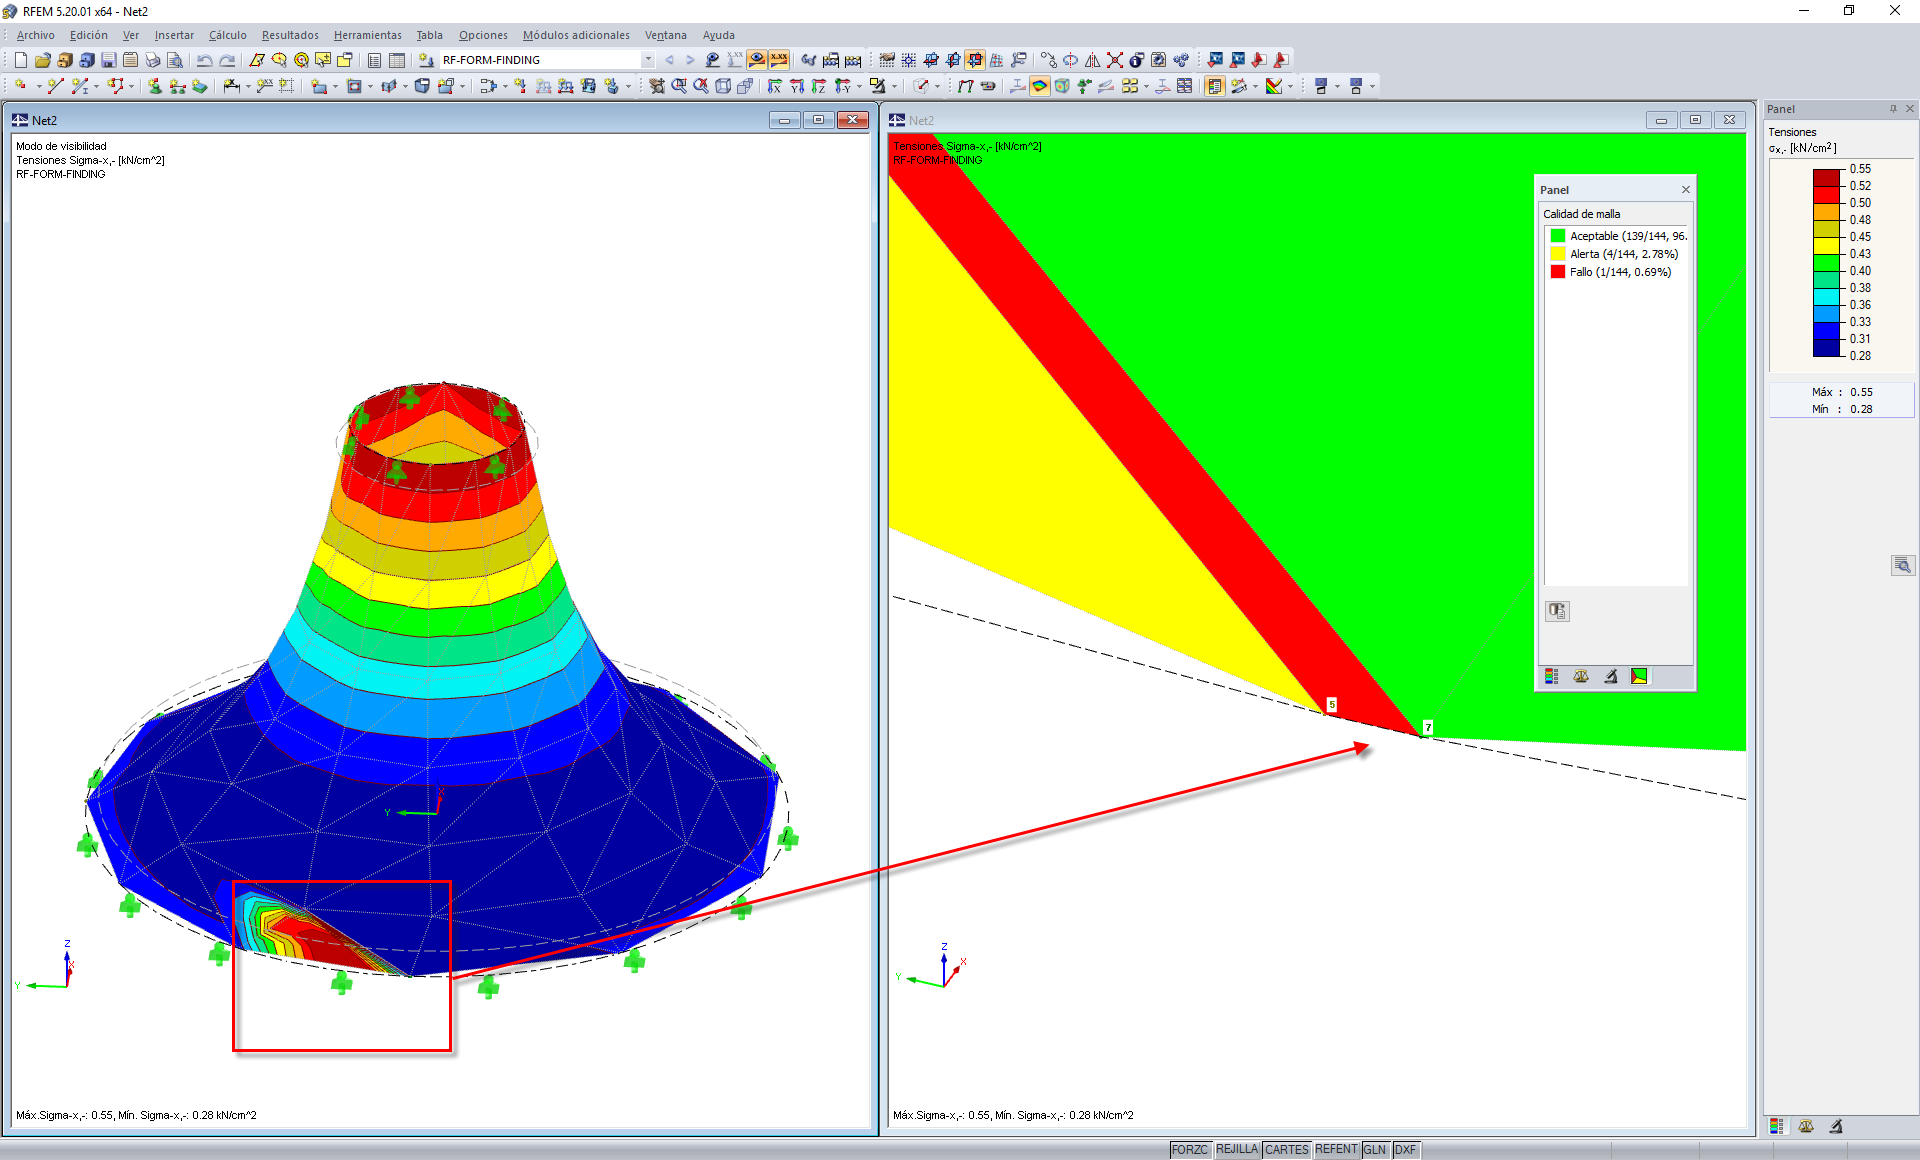
Task: Click the zoom icon on right panel edge
Action: [x=1902, y=566]
